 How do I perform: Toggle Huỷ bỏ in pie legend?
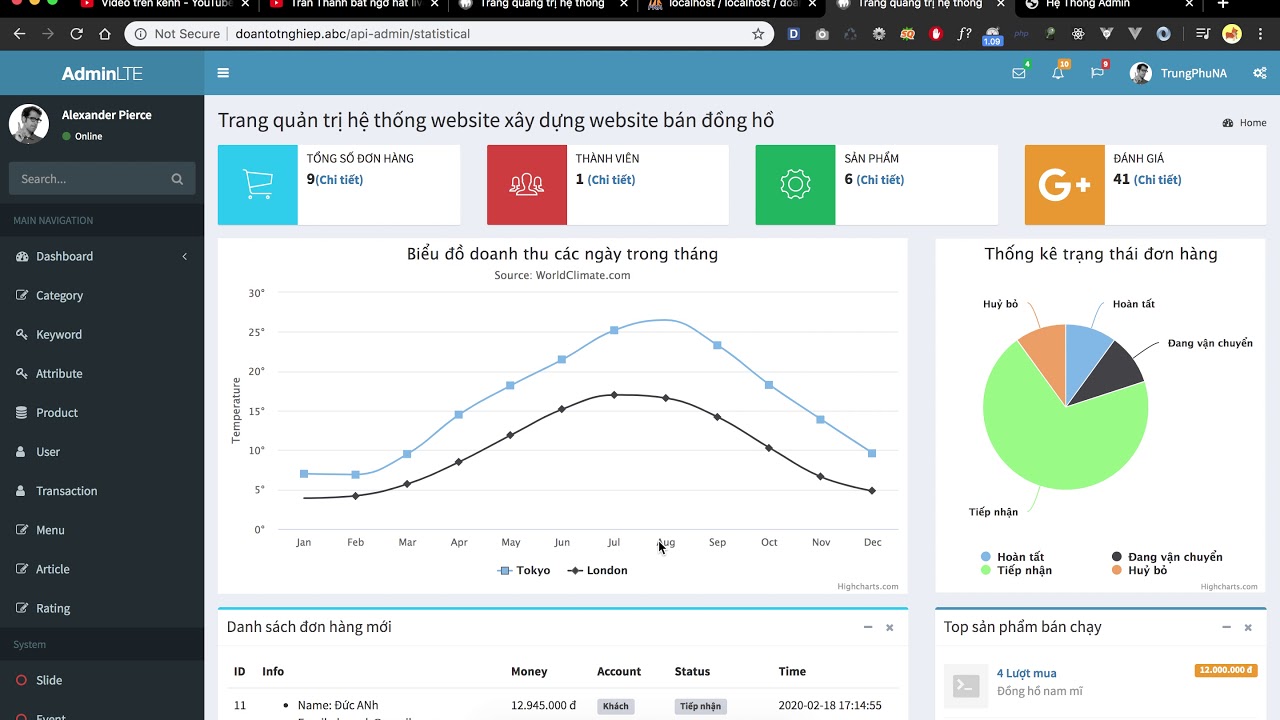tap(1140, 570)
